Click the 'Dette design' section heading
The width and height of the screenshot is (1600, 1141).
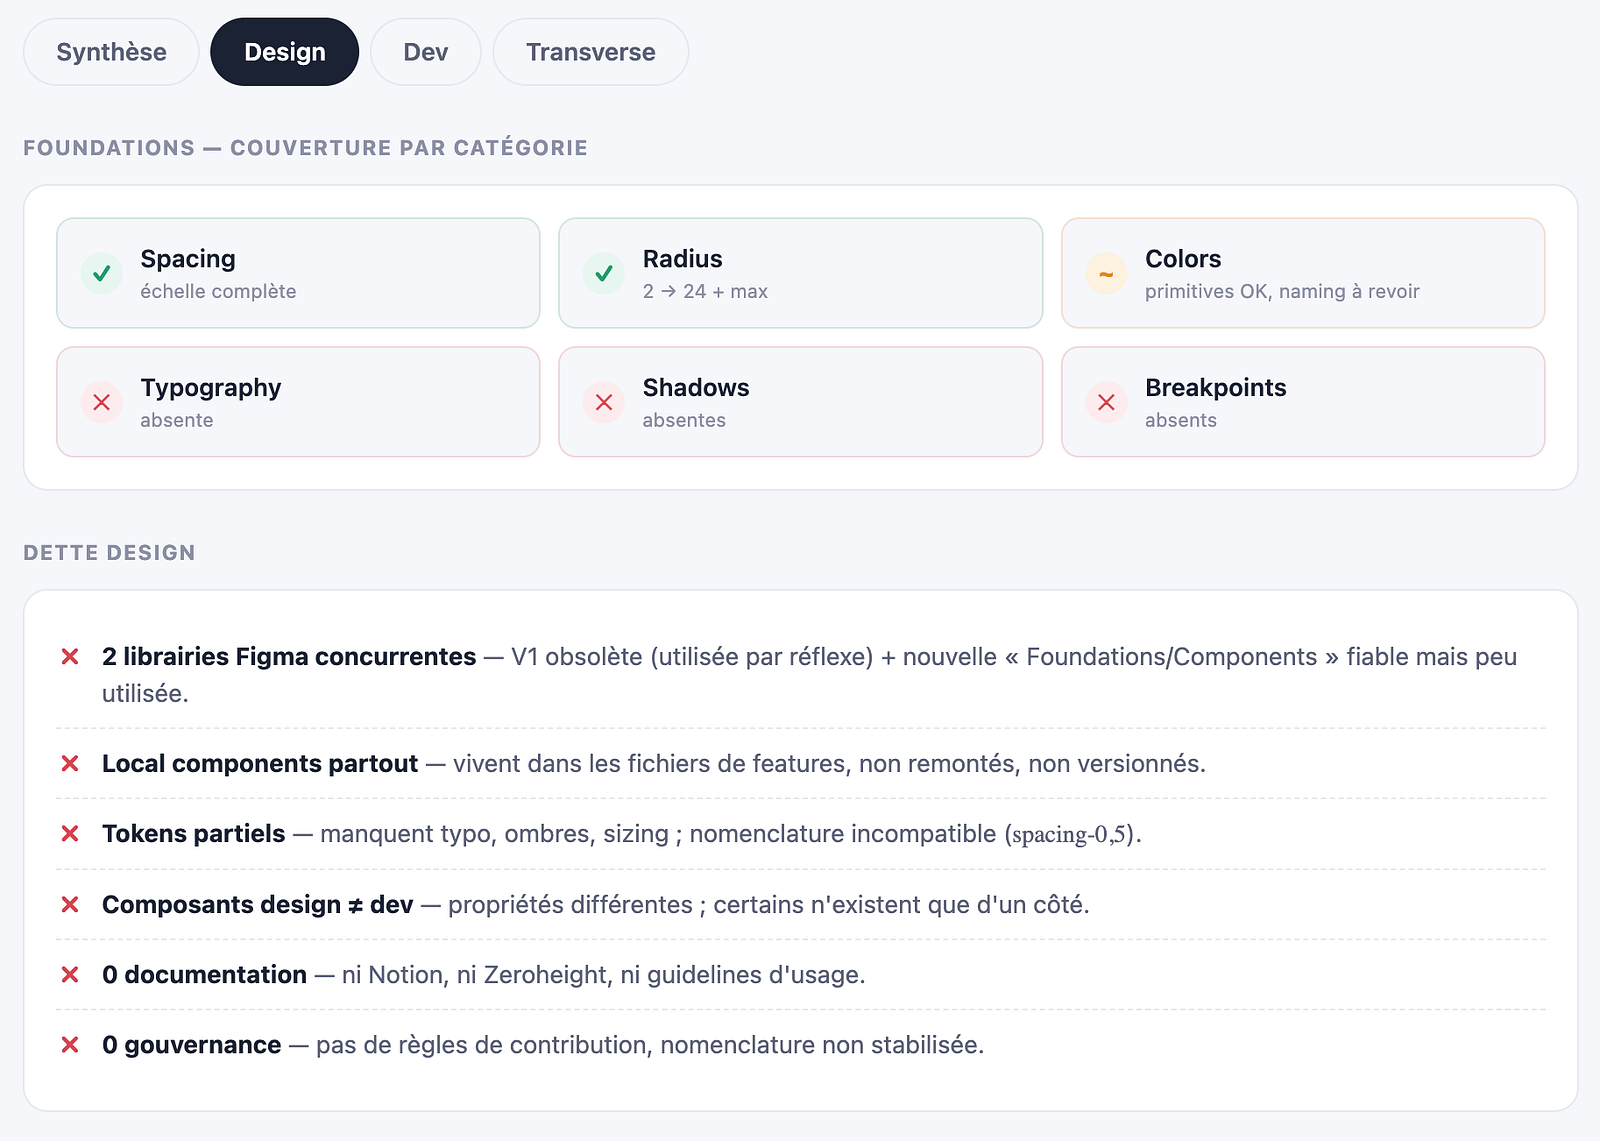coord(109,553)
